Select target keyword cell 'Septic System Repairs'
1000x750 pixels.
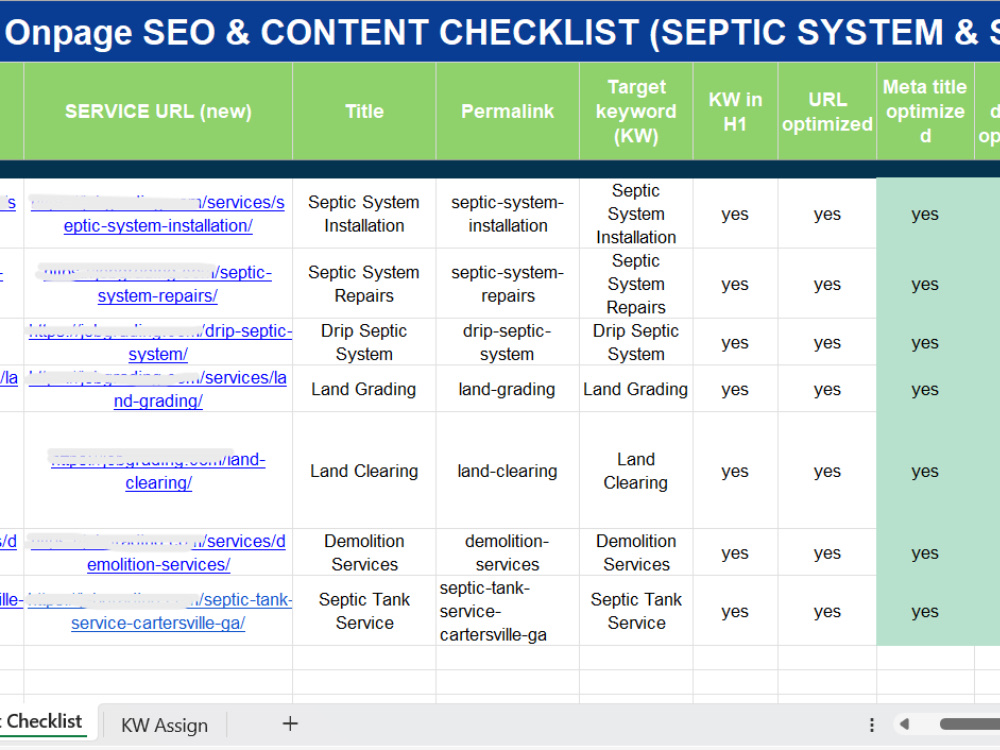coord(636,284)
